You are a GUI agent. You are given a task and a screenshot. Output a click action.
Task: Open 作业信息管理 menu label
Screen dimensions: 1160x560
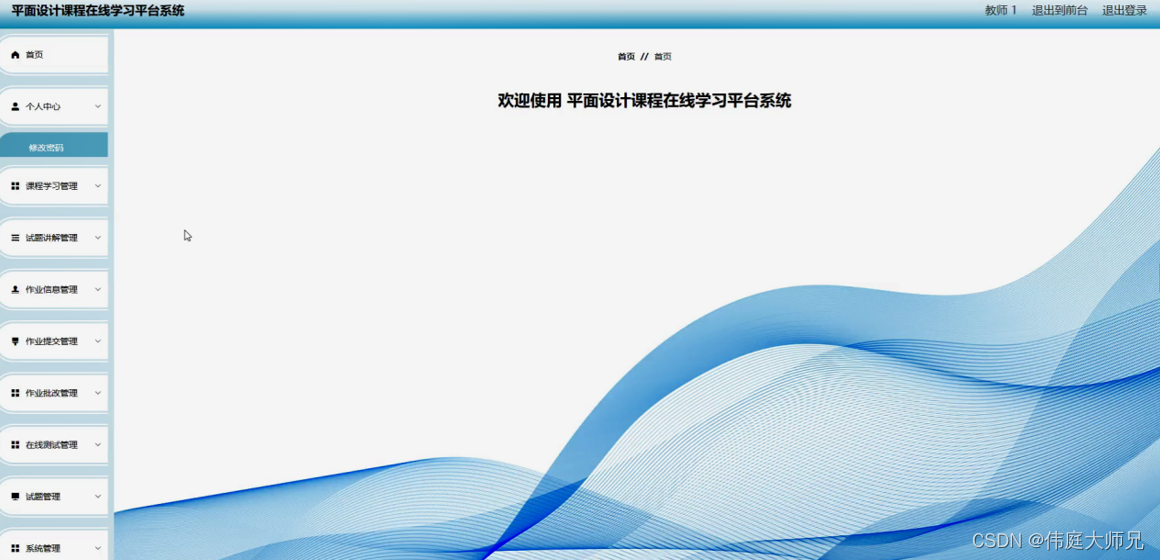coord(51,290)
